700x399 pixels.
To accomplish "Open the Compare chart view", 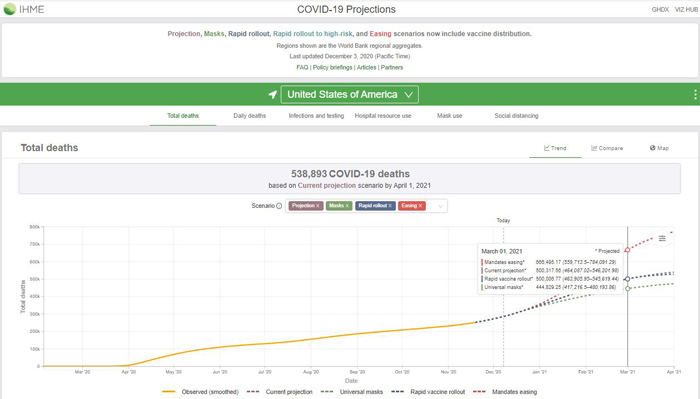I will click(607, 148).
